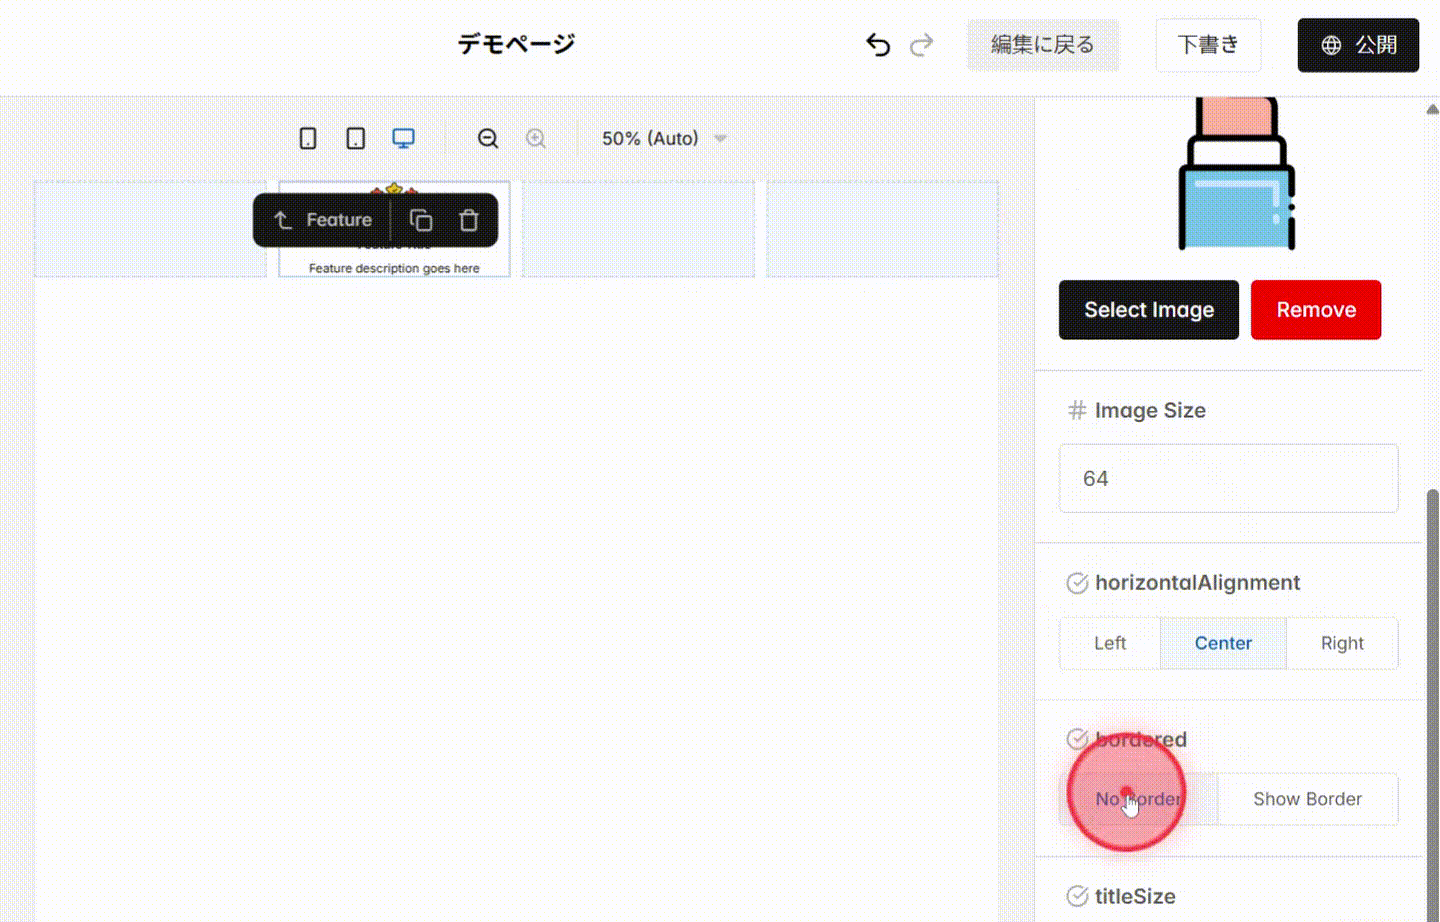This screenshot has height=922, width=1440.
Task: Duplicate the Feature block via copy icon
Action: 420,220
